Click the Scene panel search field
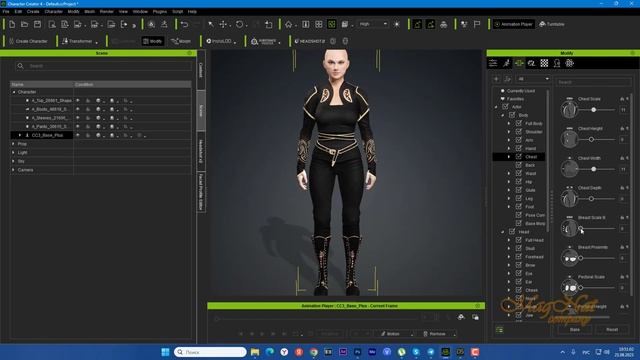Viewport: 640px width, 360px height. [103, 66]
